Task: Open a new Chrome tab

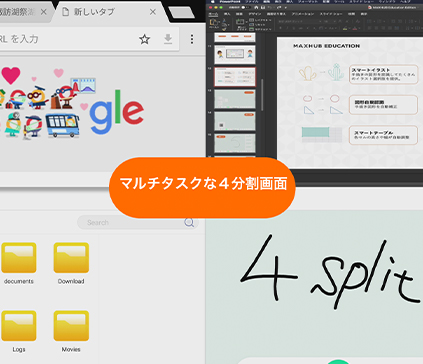Action: [x=182, y=13]
